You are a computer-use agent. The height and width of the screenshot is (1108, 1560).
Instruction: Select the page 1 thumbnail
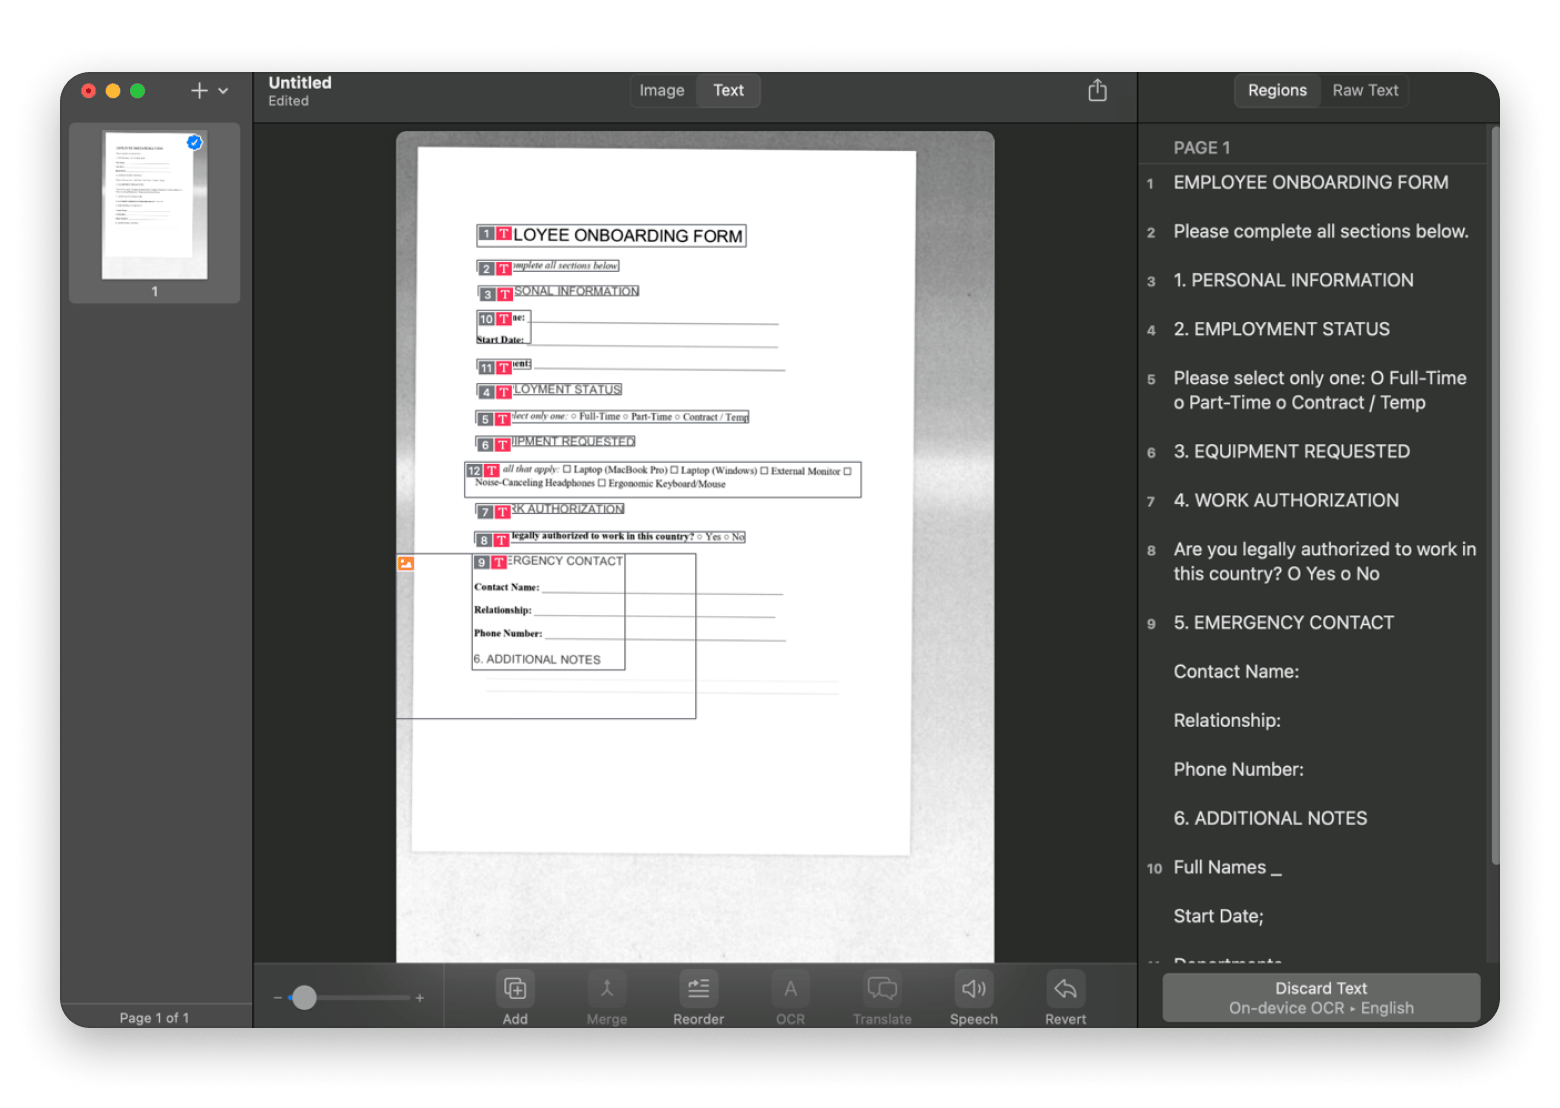(154, 207)
